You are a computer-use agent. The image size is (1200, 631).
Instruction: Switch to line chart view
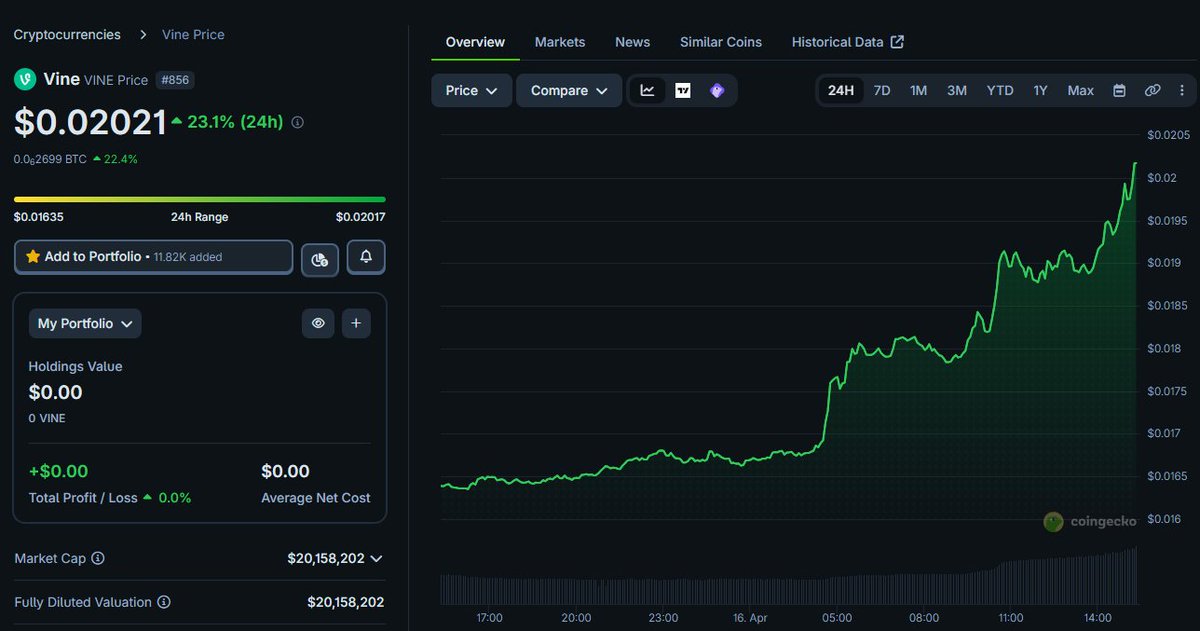(648, 90)
